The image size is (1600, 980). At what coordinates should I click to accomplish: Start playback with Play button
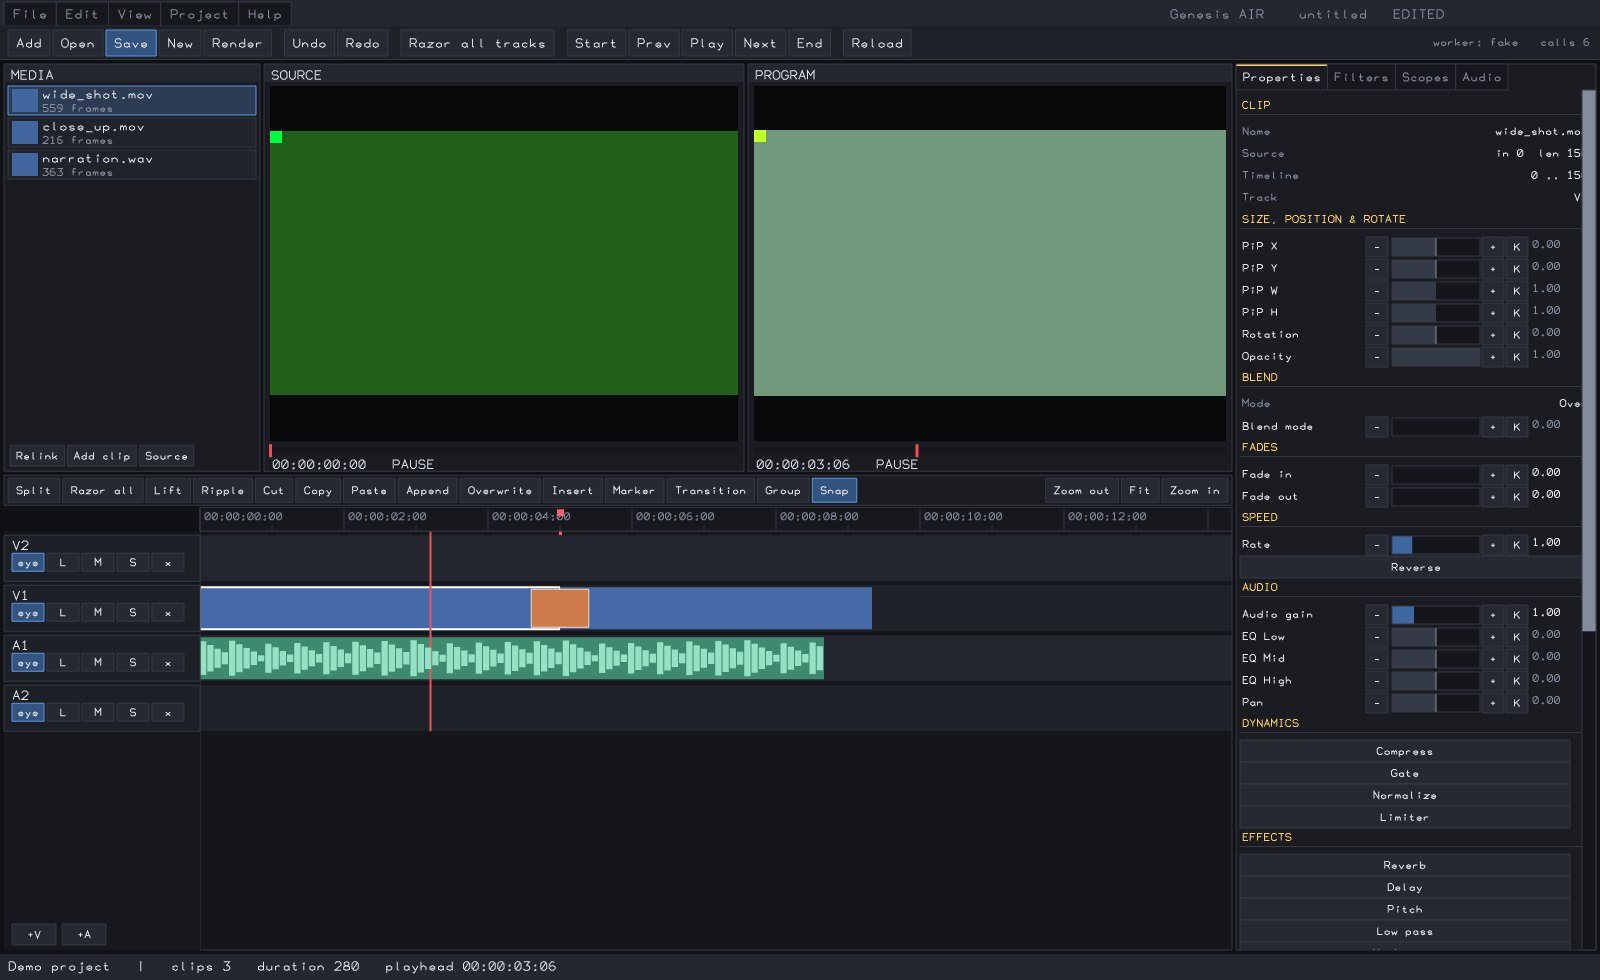(707, 44)
